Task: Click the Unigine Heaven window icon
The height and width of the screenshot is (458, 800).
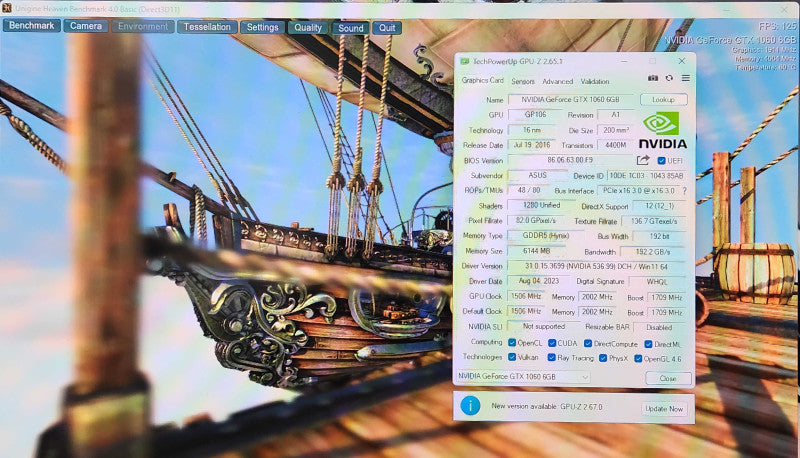Action: point(7,8)
